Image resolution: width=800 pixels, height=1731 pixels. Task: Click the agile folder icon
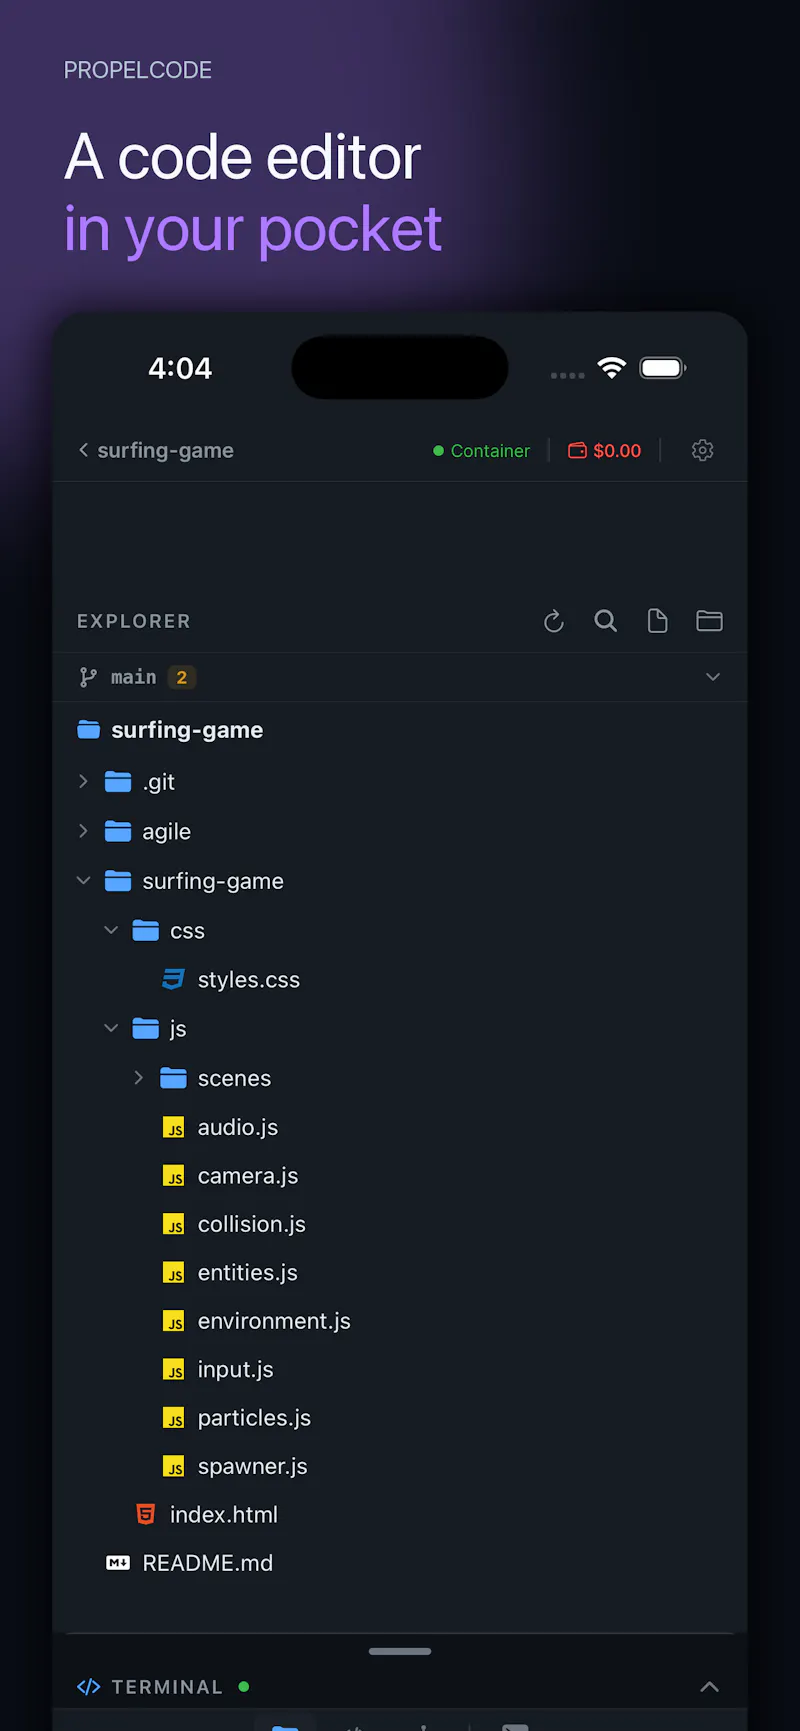(118, 831)
